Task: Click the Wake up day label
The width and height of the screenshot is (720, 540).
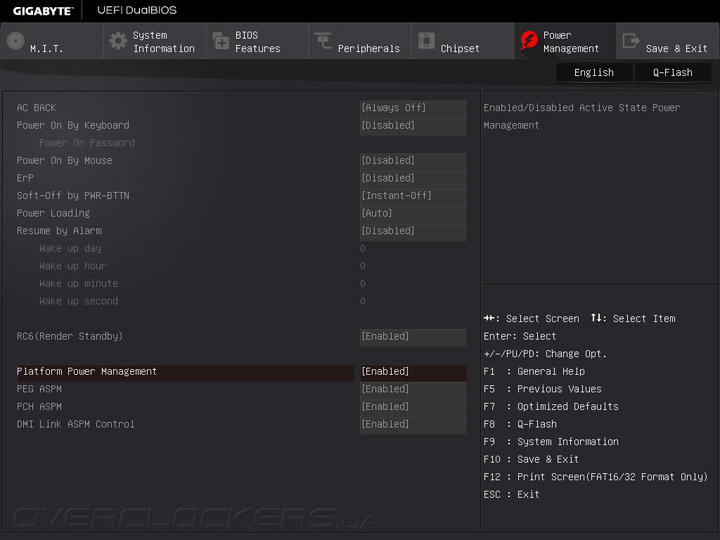Action: coord(70,248)
